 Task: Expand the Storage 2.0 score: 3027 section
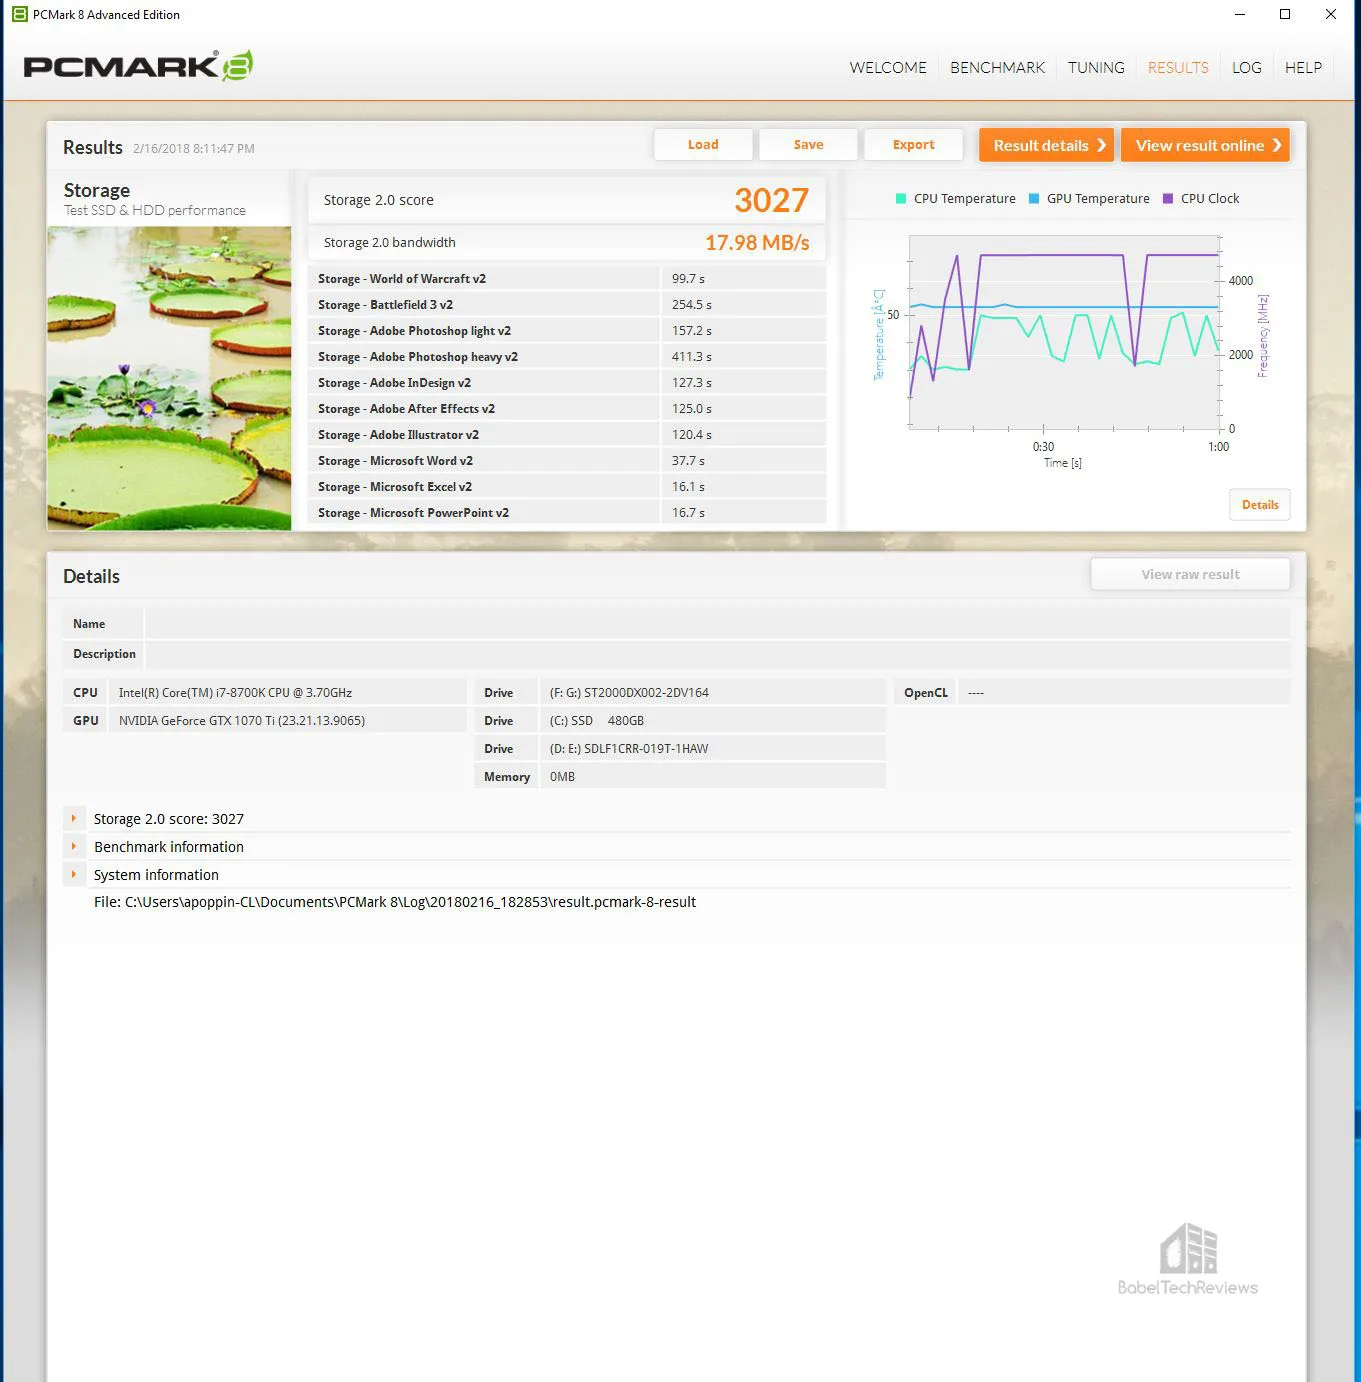coord(74,818)
